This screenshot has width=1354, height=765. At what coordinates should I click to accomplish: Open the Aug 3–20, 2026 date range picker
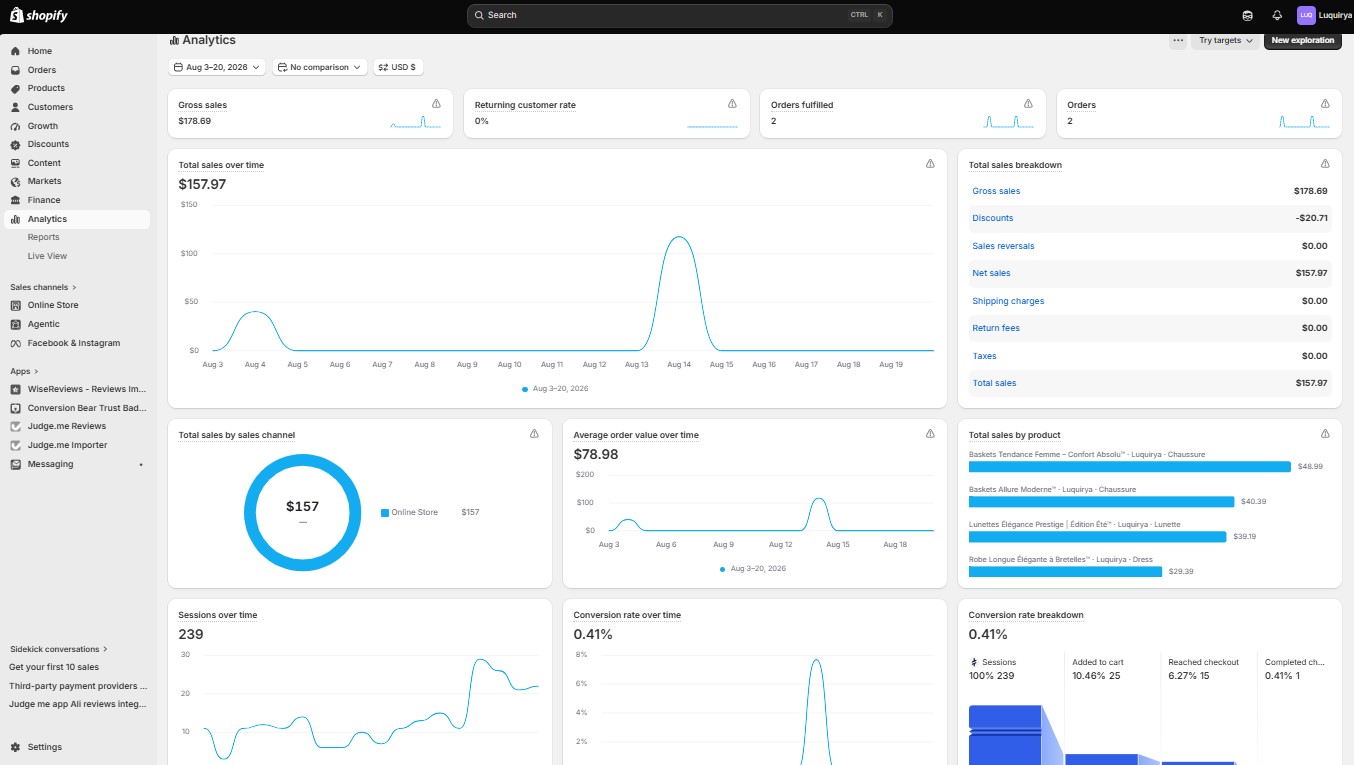pos(217,67)
